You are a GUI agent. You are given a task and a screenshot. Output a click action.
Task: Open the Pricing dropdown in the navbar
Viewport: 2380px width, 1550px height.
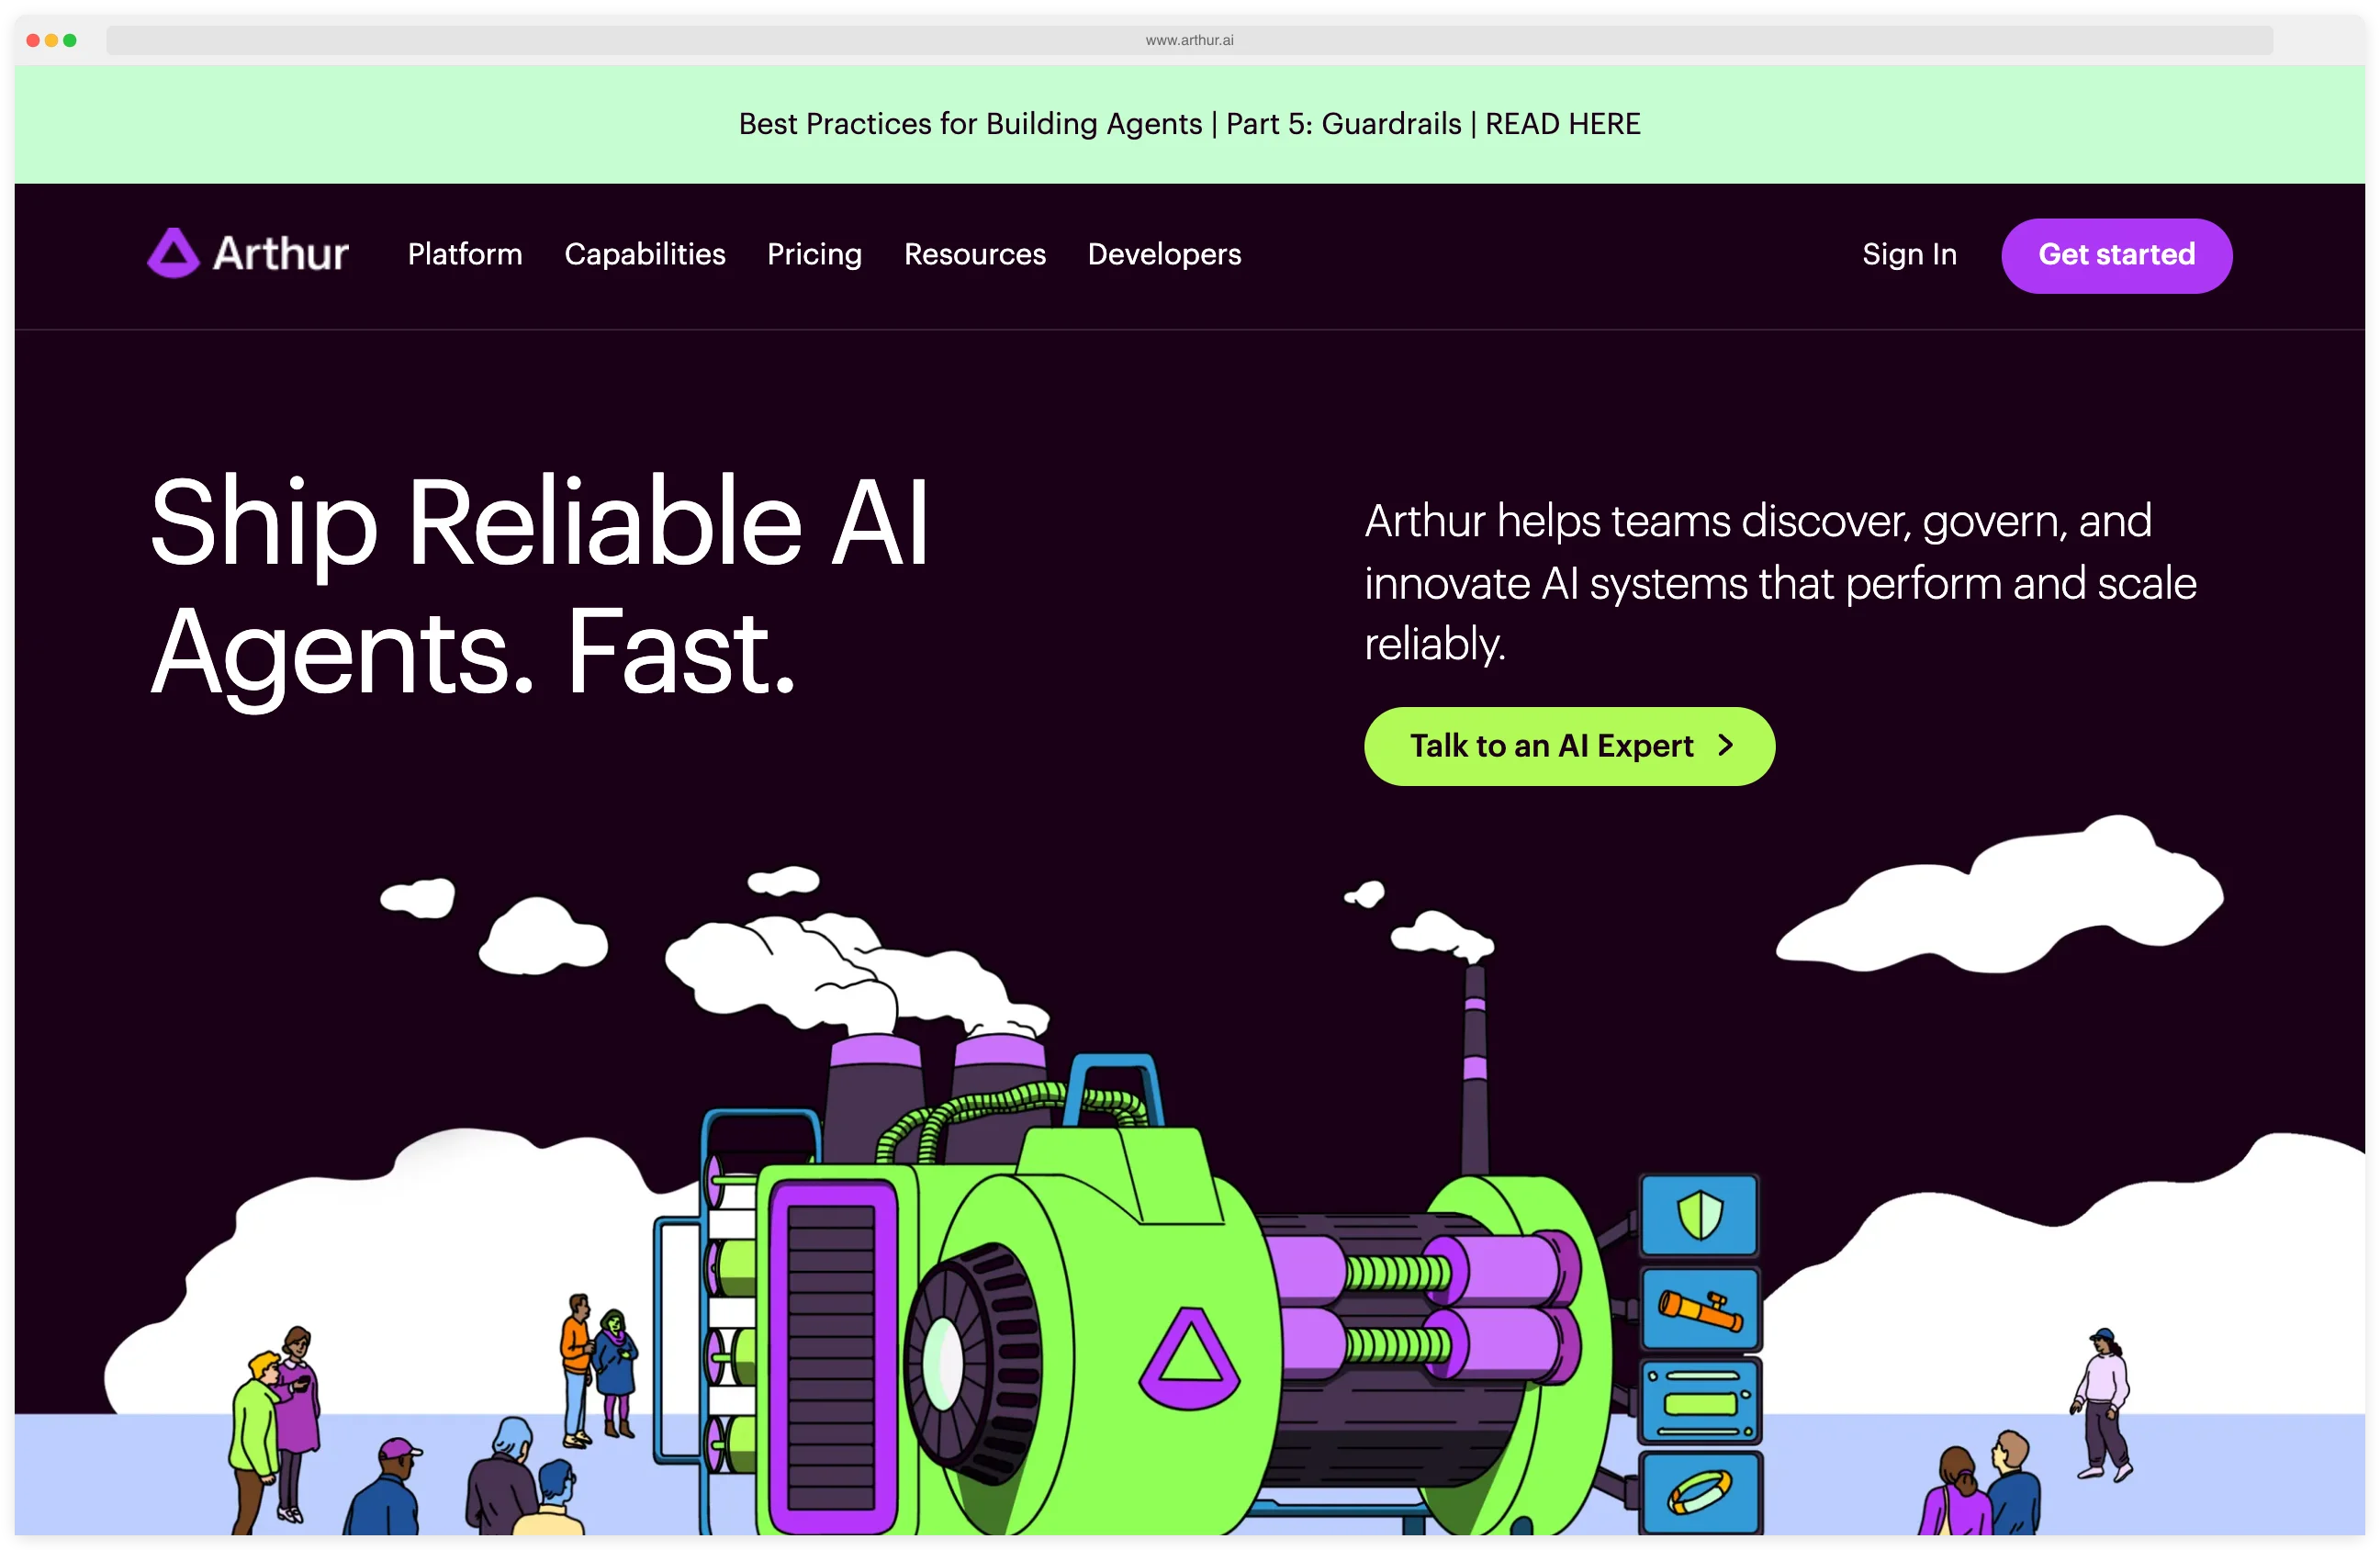814,255
